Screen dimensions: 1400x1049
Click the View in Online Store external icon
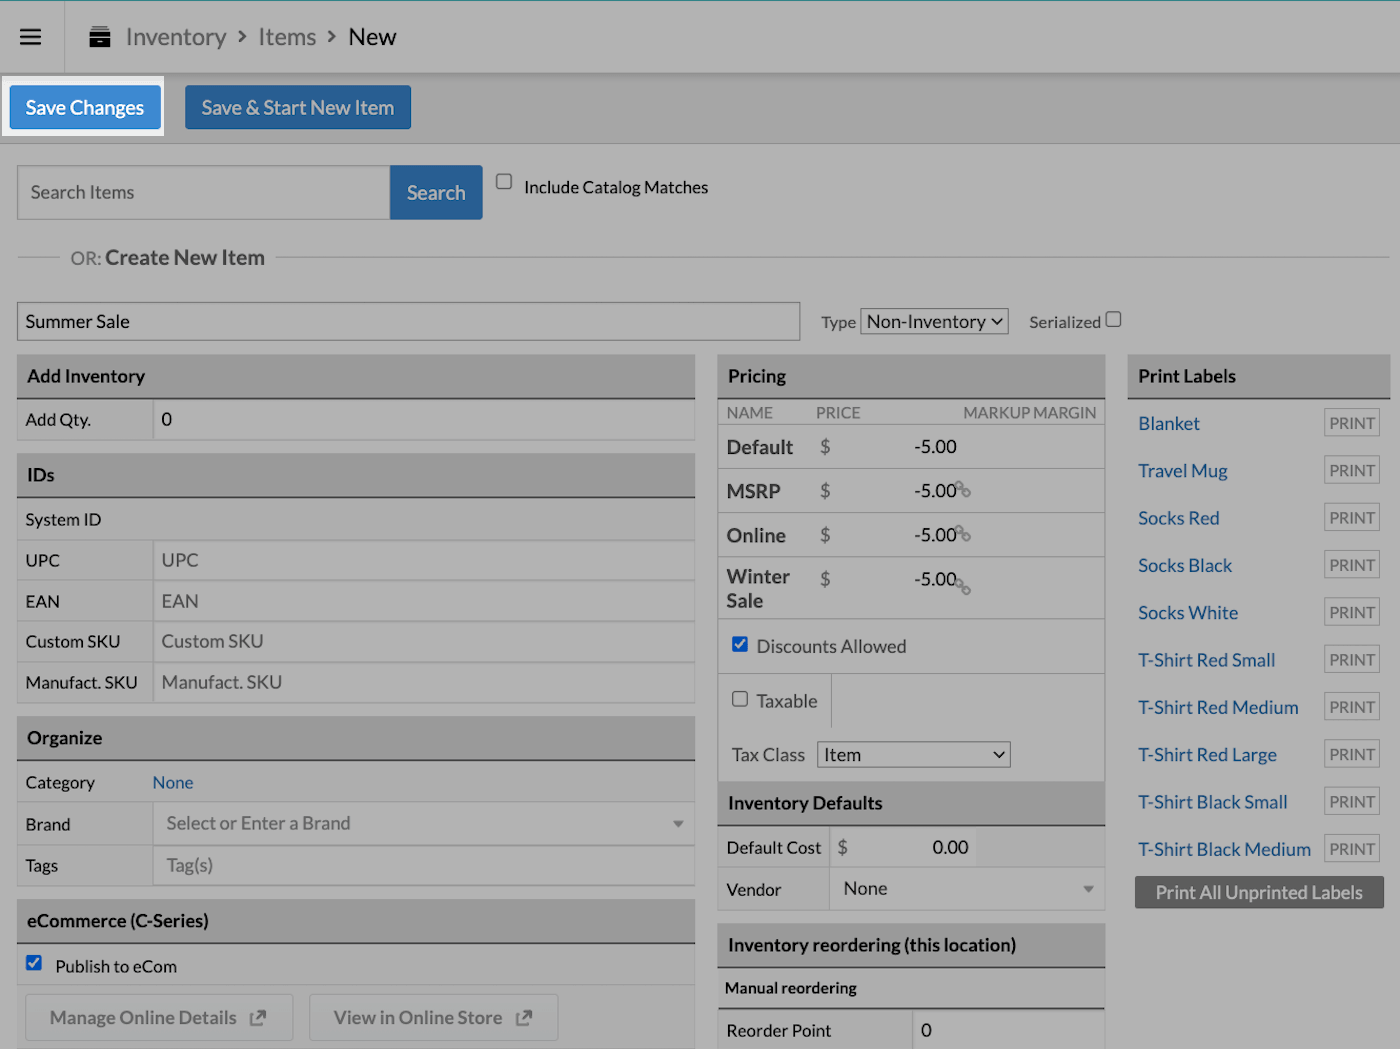click(524, 1017)
